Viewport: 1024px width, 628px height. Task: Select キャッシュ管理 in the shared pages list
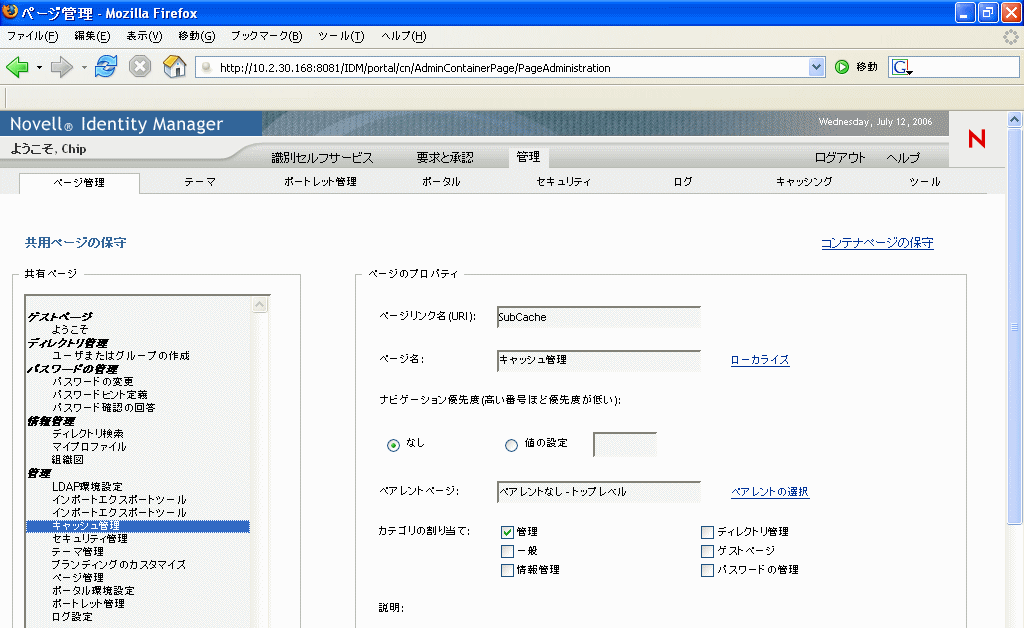87,526
